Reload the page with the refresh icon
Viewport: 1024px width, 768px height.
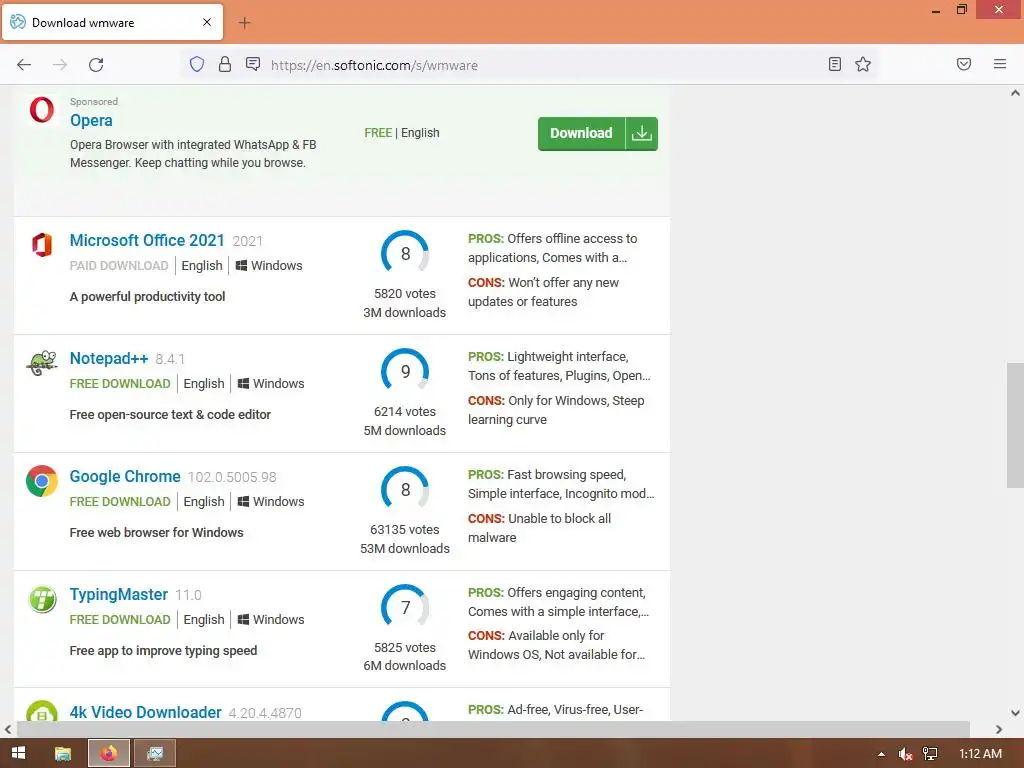click(x=96, y=65)
